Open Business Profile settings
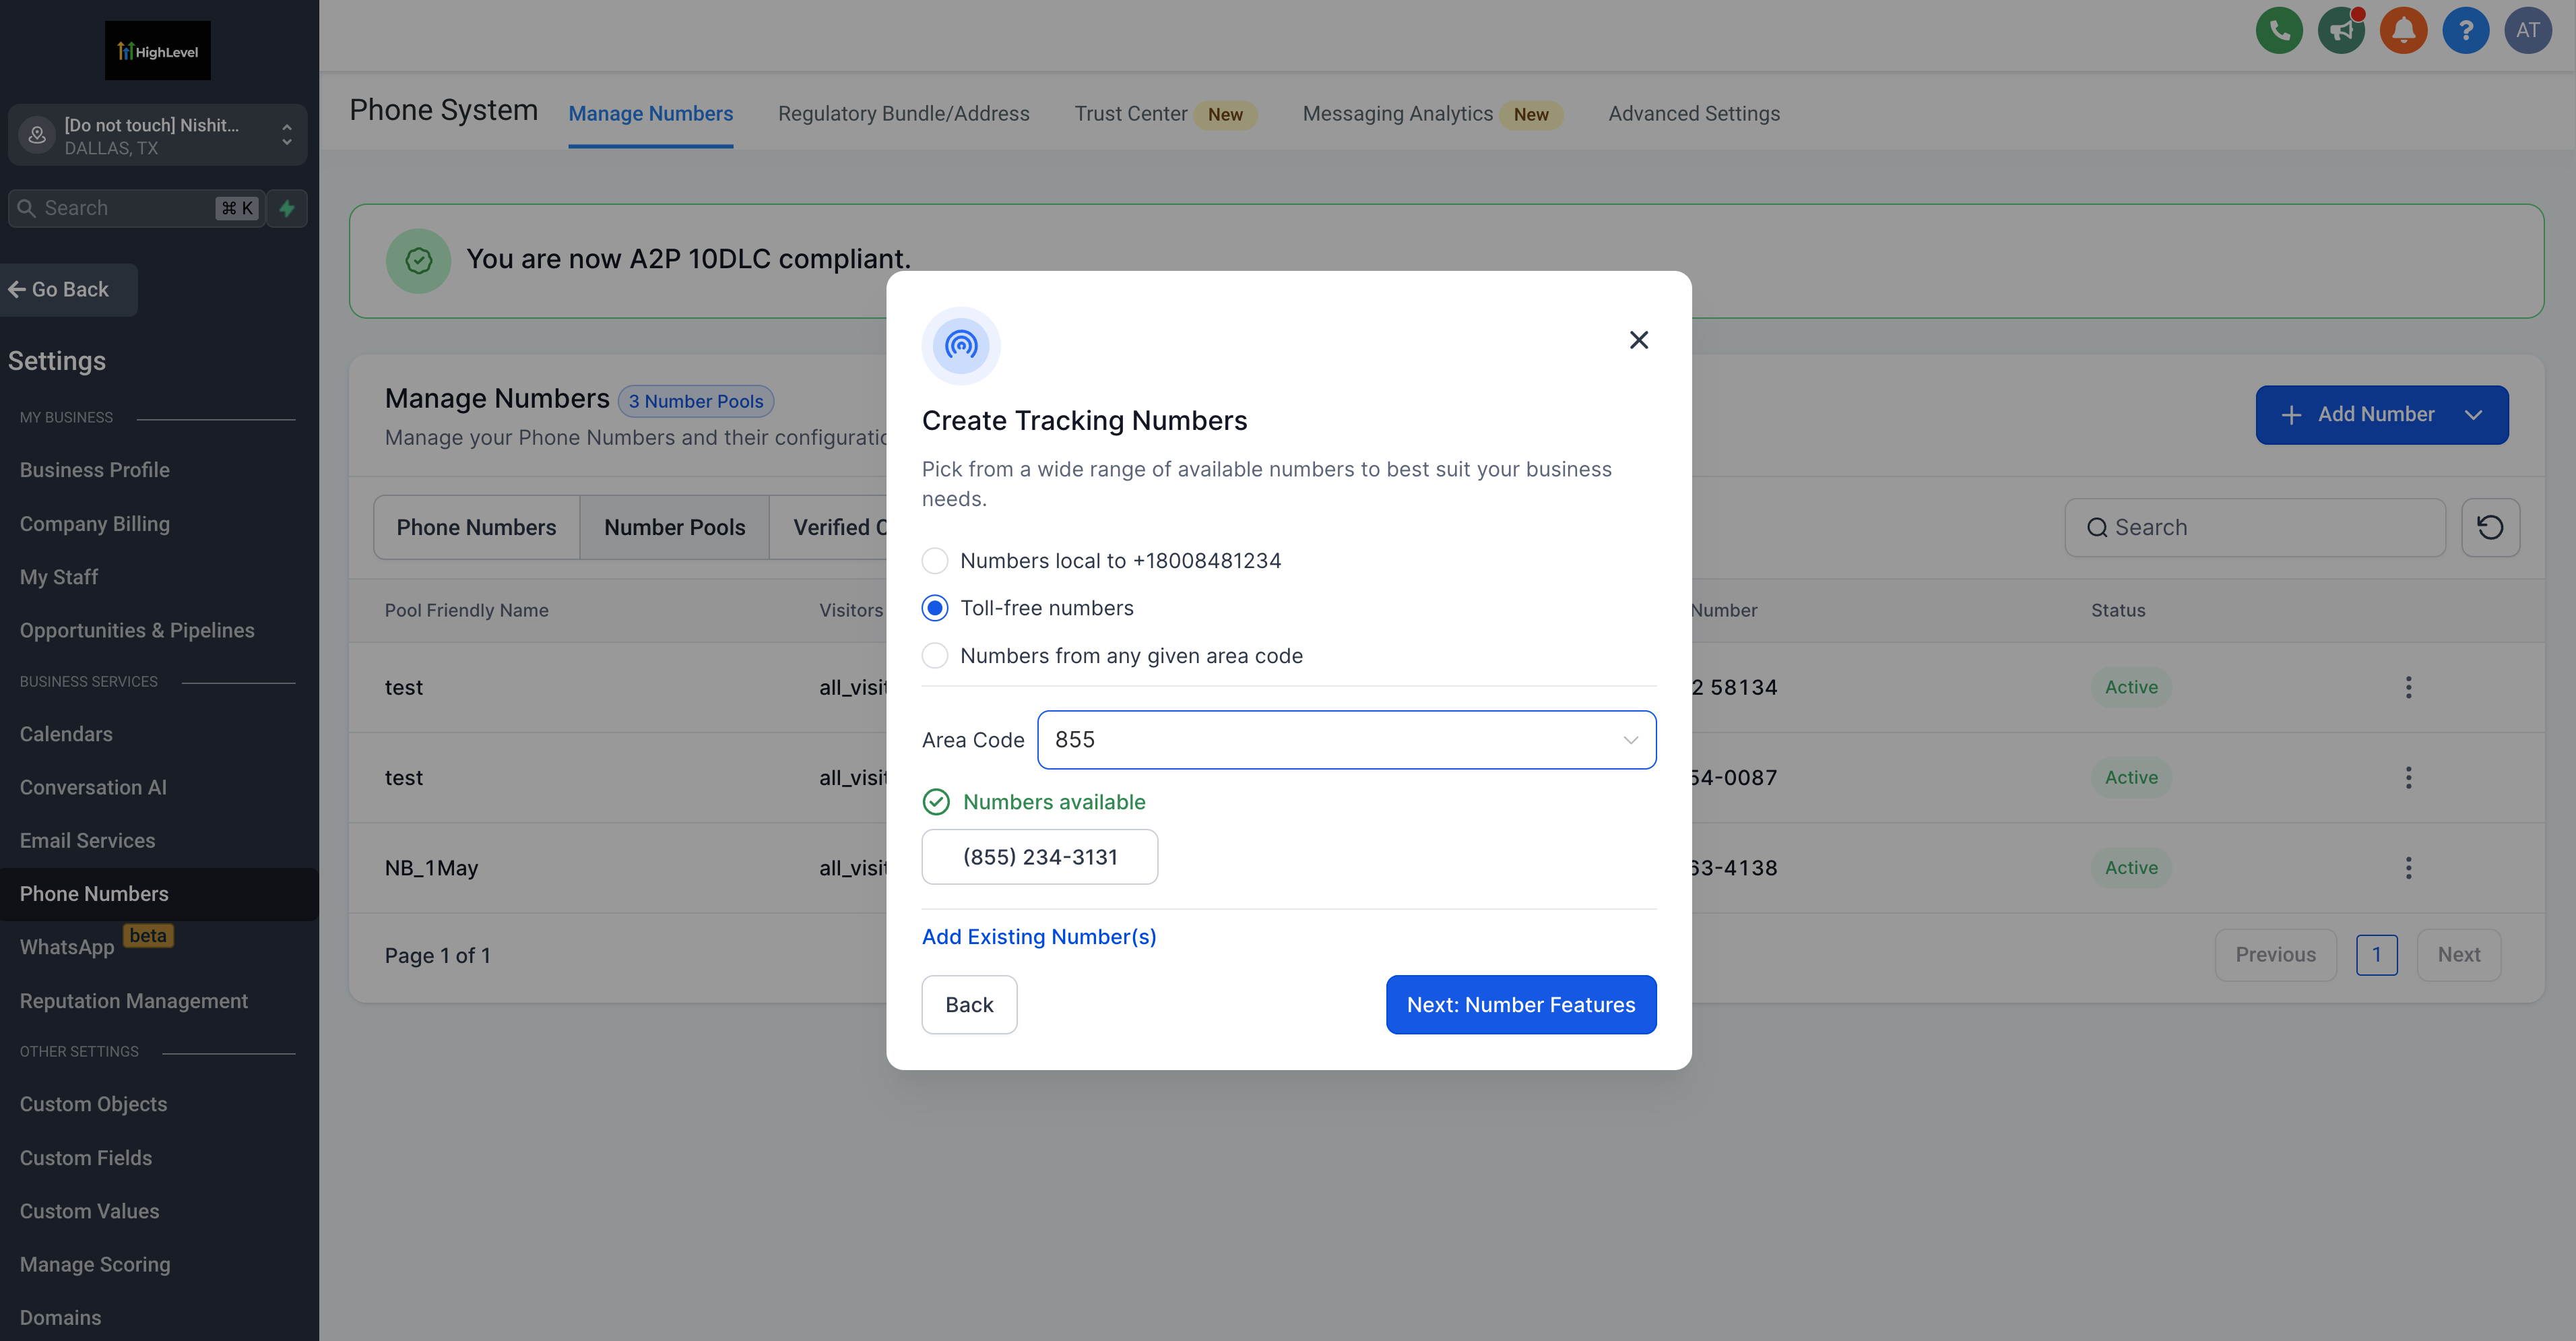The width and height of the screenshot is (2576, 1341). 94,469
